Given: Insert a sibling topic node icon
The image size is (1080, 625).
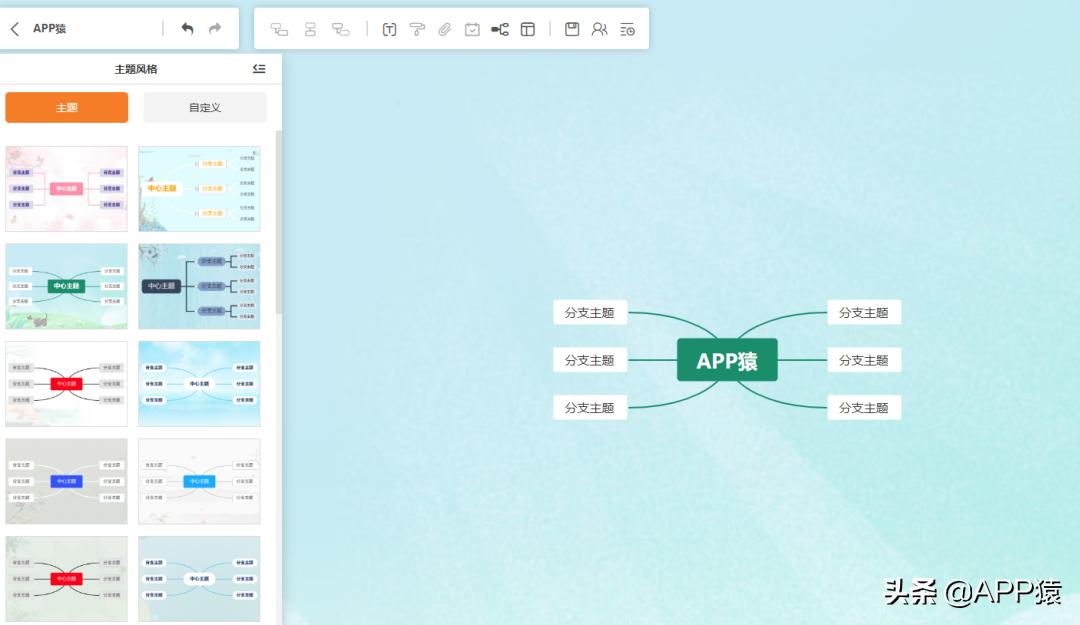Looking at the screenshot, I should (x=310, y=29).
